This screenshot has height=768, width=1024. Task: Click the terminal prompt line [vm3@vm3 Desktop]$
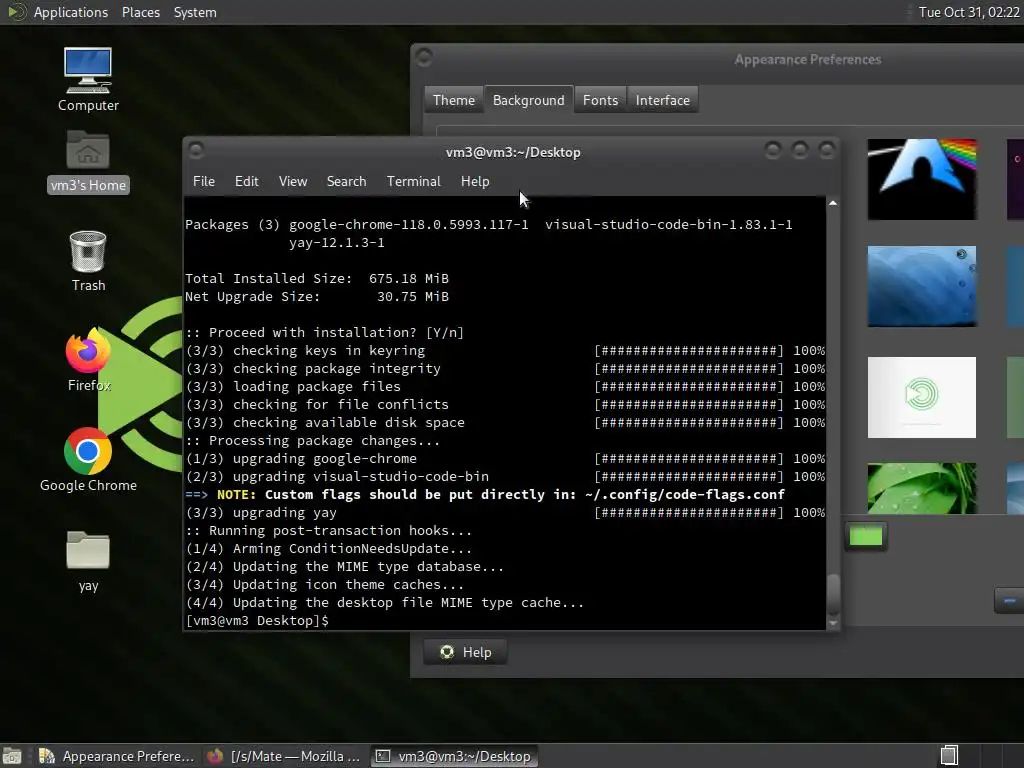(257, 620)
